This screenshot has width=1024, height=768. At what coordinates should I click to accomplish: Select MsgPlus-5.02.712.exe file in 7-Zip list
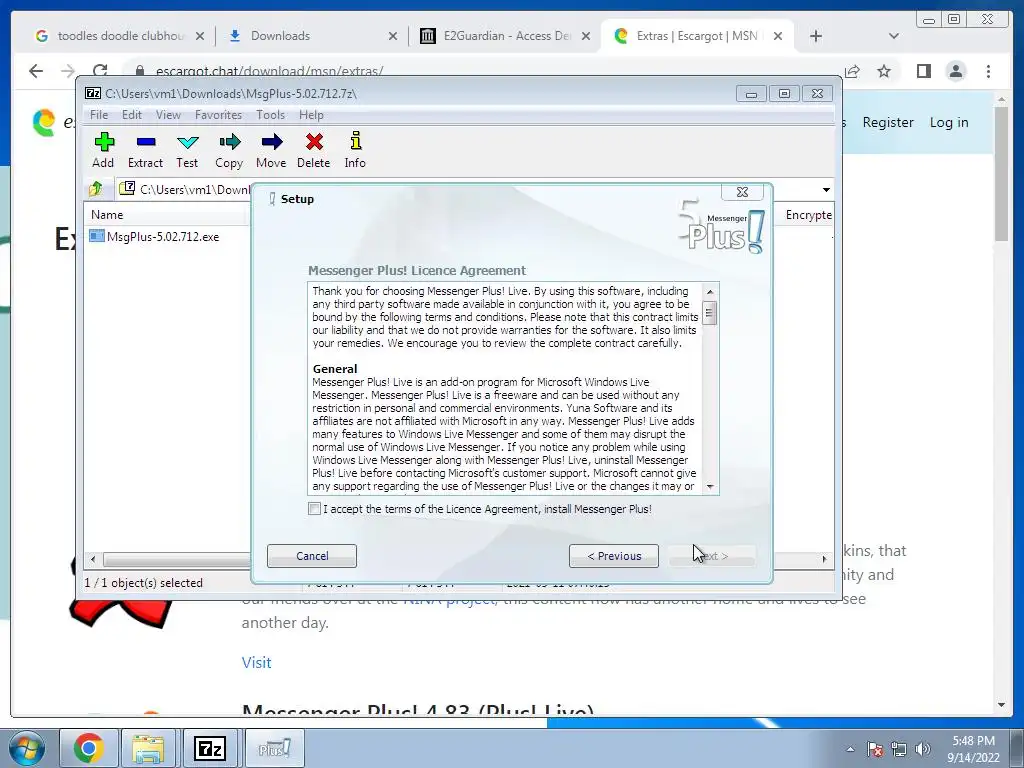pos(155,236)
